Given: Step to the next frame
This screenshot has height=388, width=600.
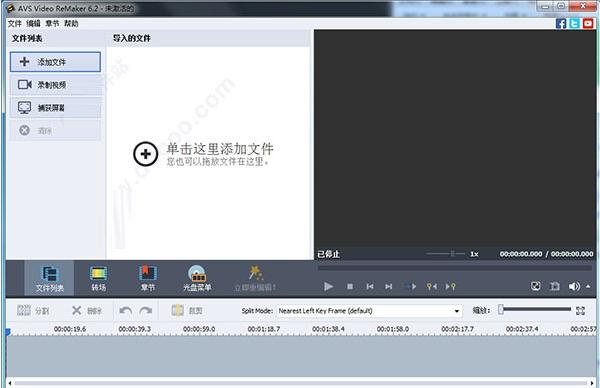Looking at the screenshot, I should click(x=389, y=286).
